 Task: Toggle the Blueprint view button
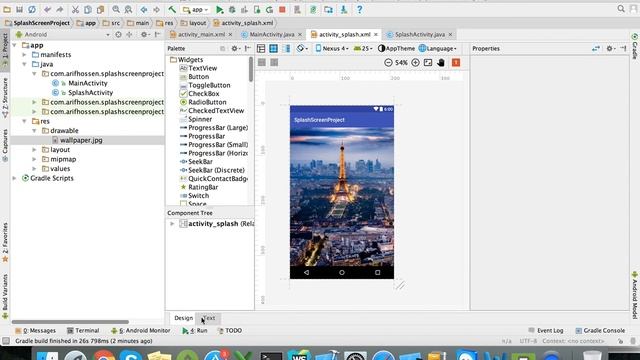pos(273,49)
